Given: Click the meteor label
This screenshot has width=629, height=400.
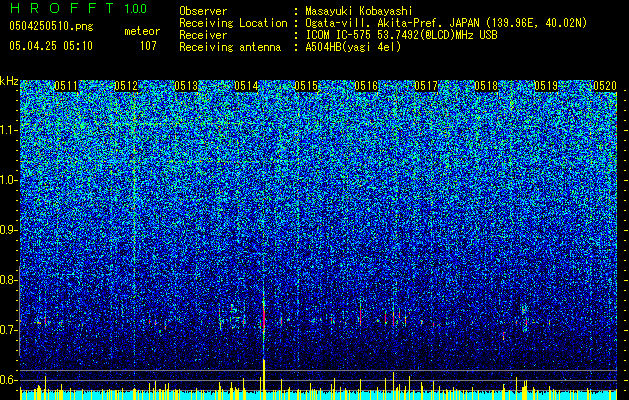Looking at the screenshot, I should [x=142, y=31].
